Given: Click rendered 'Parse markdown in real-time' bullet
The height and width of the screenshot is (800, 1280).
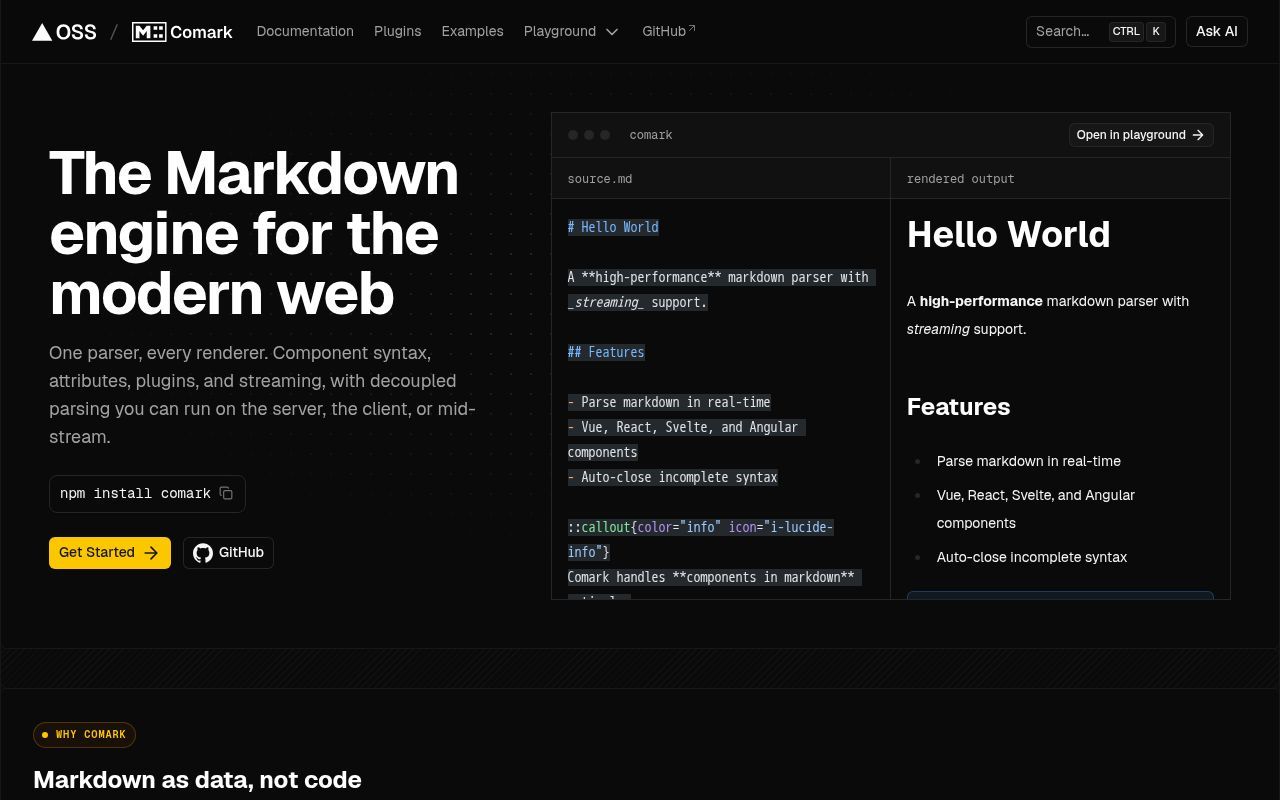Looking at the screenshot, I should (1029, 461).
